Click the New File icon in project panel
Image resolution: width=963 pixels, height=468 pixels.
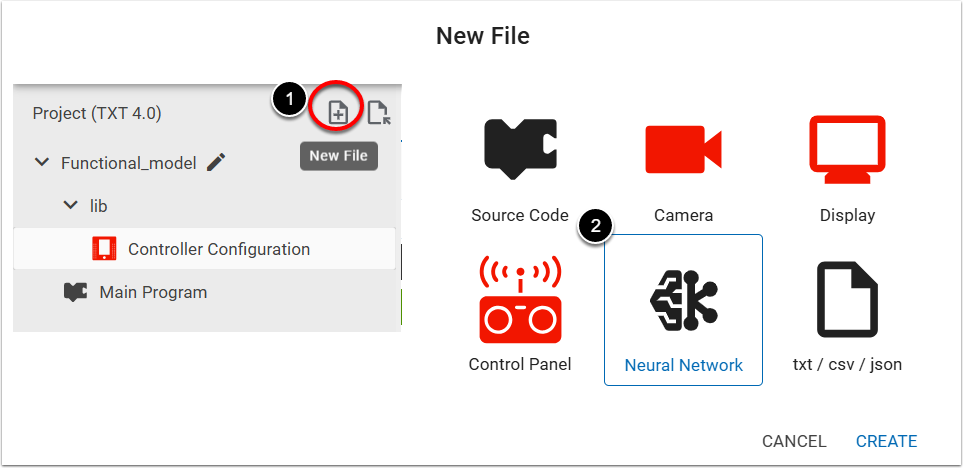338,113
